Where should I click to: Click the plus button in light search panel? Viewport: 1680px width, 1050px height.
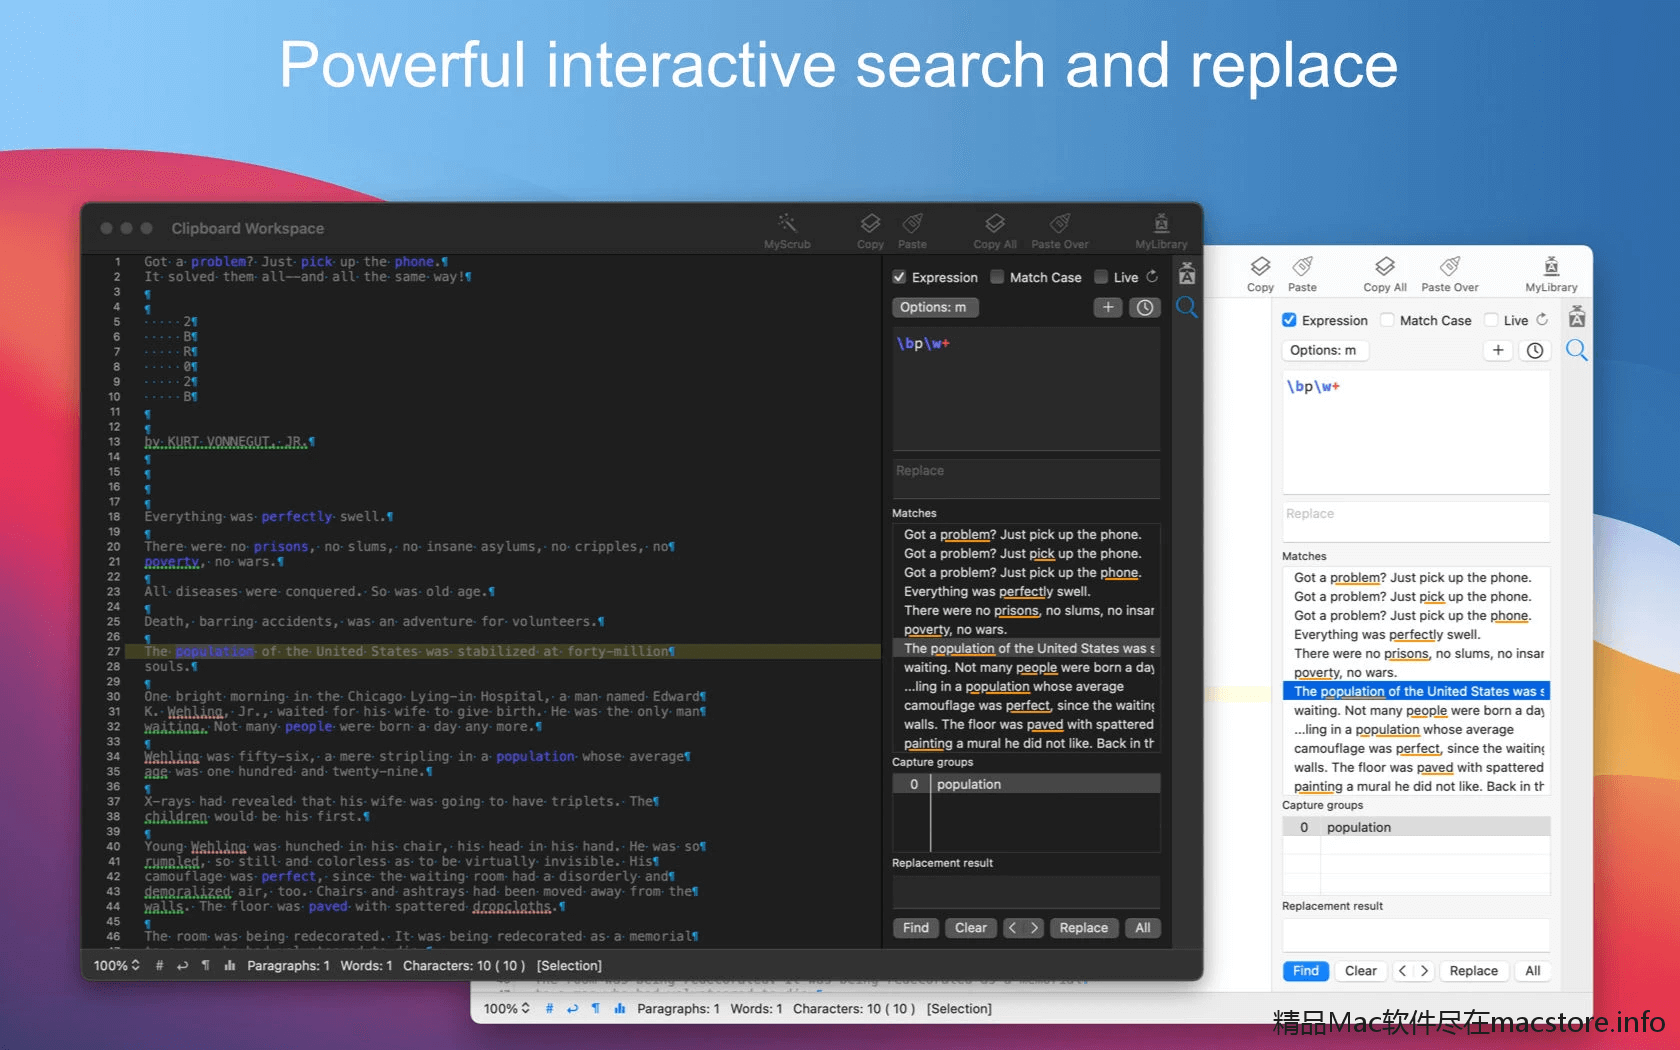pyautogui.click(x=1497, y=350)
